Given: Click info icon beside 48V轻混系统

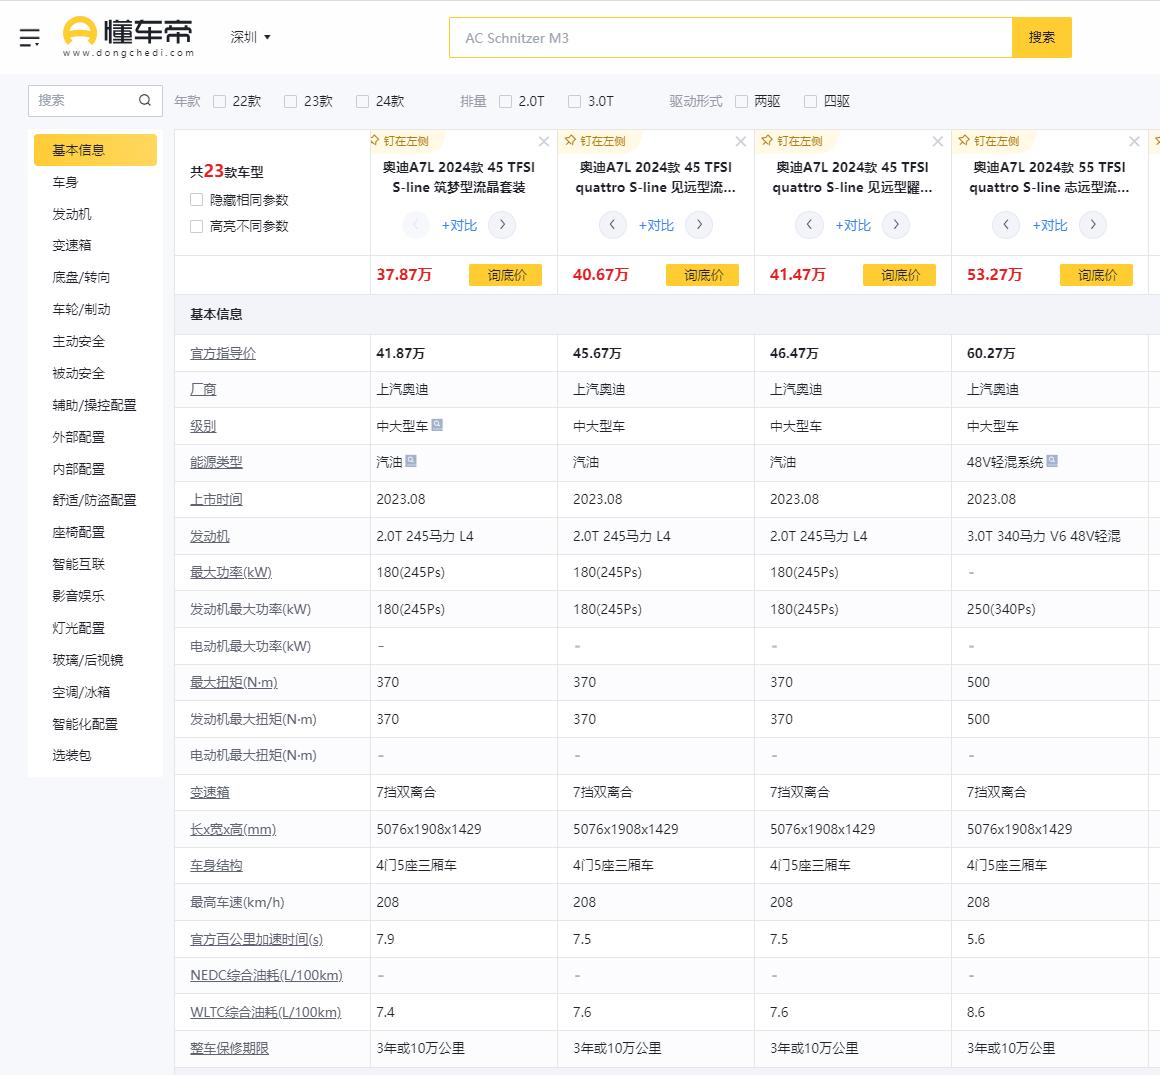Looking at the screenshot, I should pyautogui.click(x=1052, y=461).
